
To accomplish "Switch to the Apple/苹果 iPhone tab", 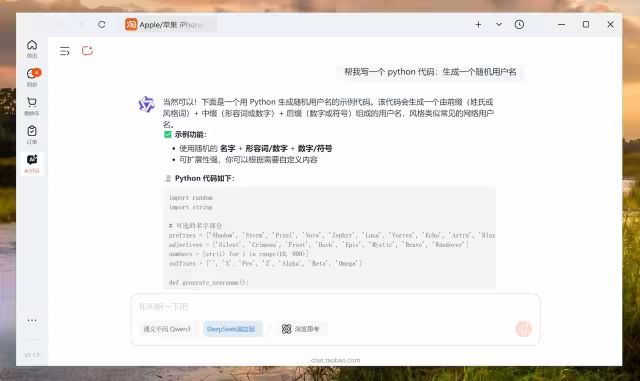I will (x=170, y=25).
